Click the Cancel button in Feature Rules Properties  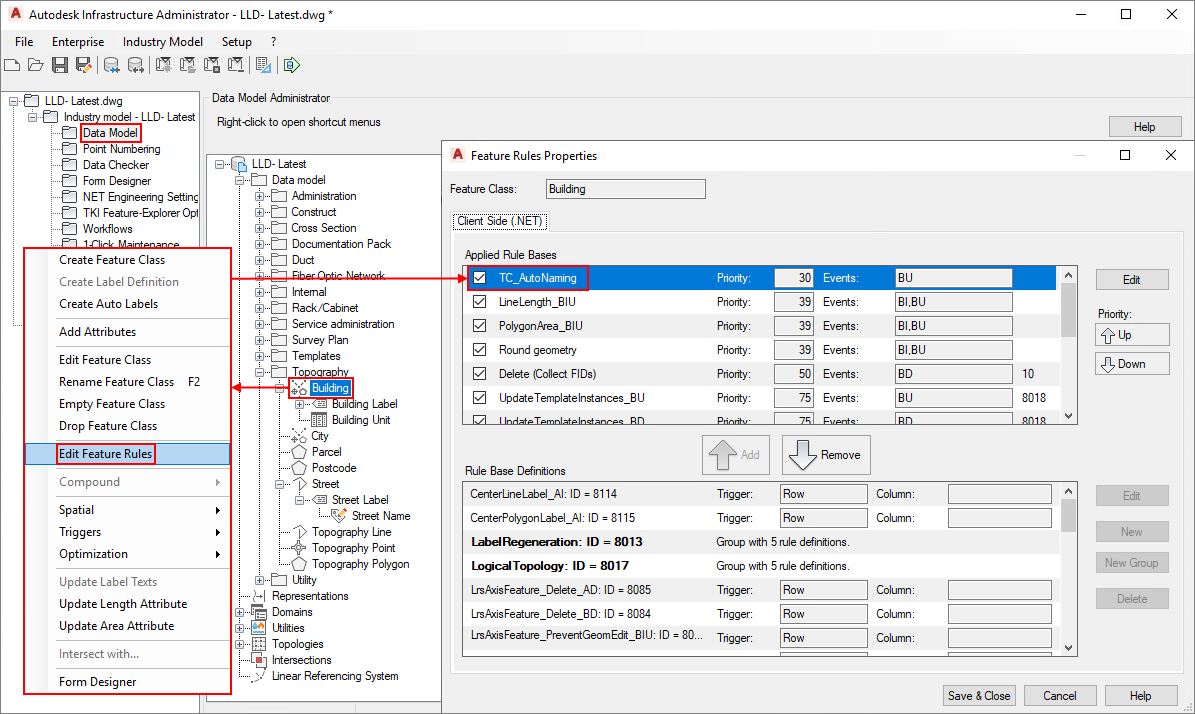click(1059, 696)
